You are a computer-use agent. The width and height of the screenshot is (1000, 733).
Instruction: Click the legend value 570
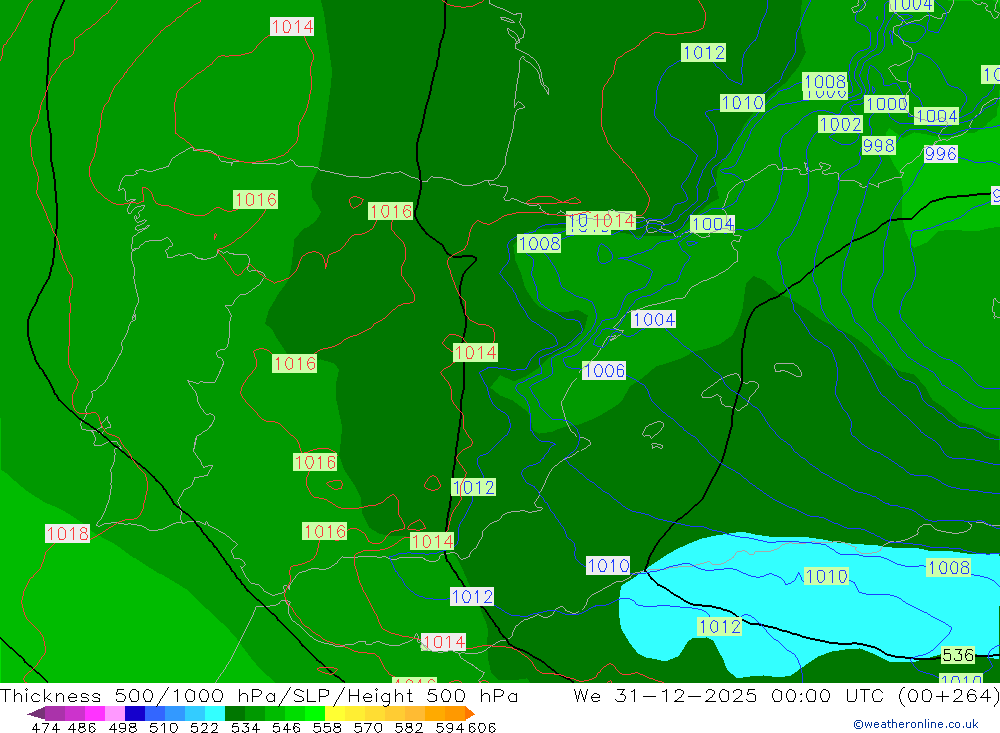click(x=367, y=727)
